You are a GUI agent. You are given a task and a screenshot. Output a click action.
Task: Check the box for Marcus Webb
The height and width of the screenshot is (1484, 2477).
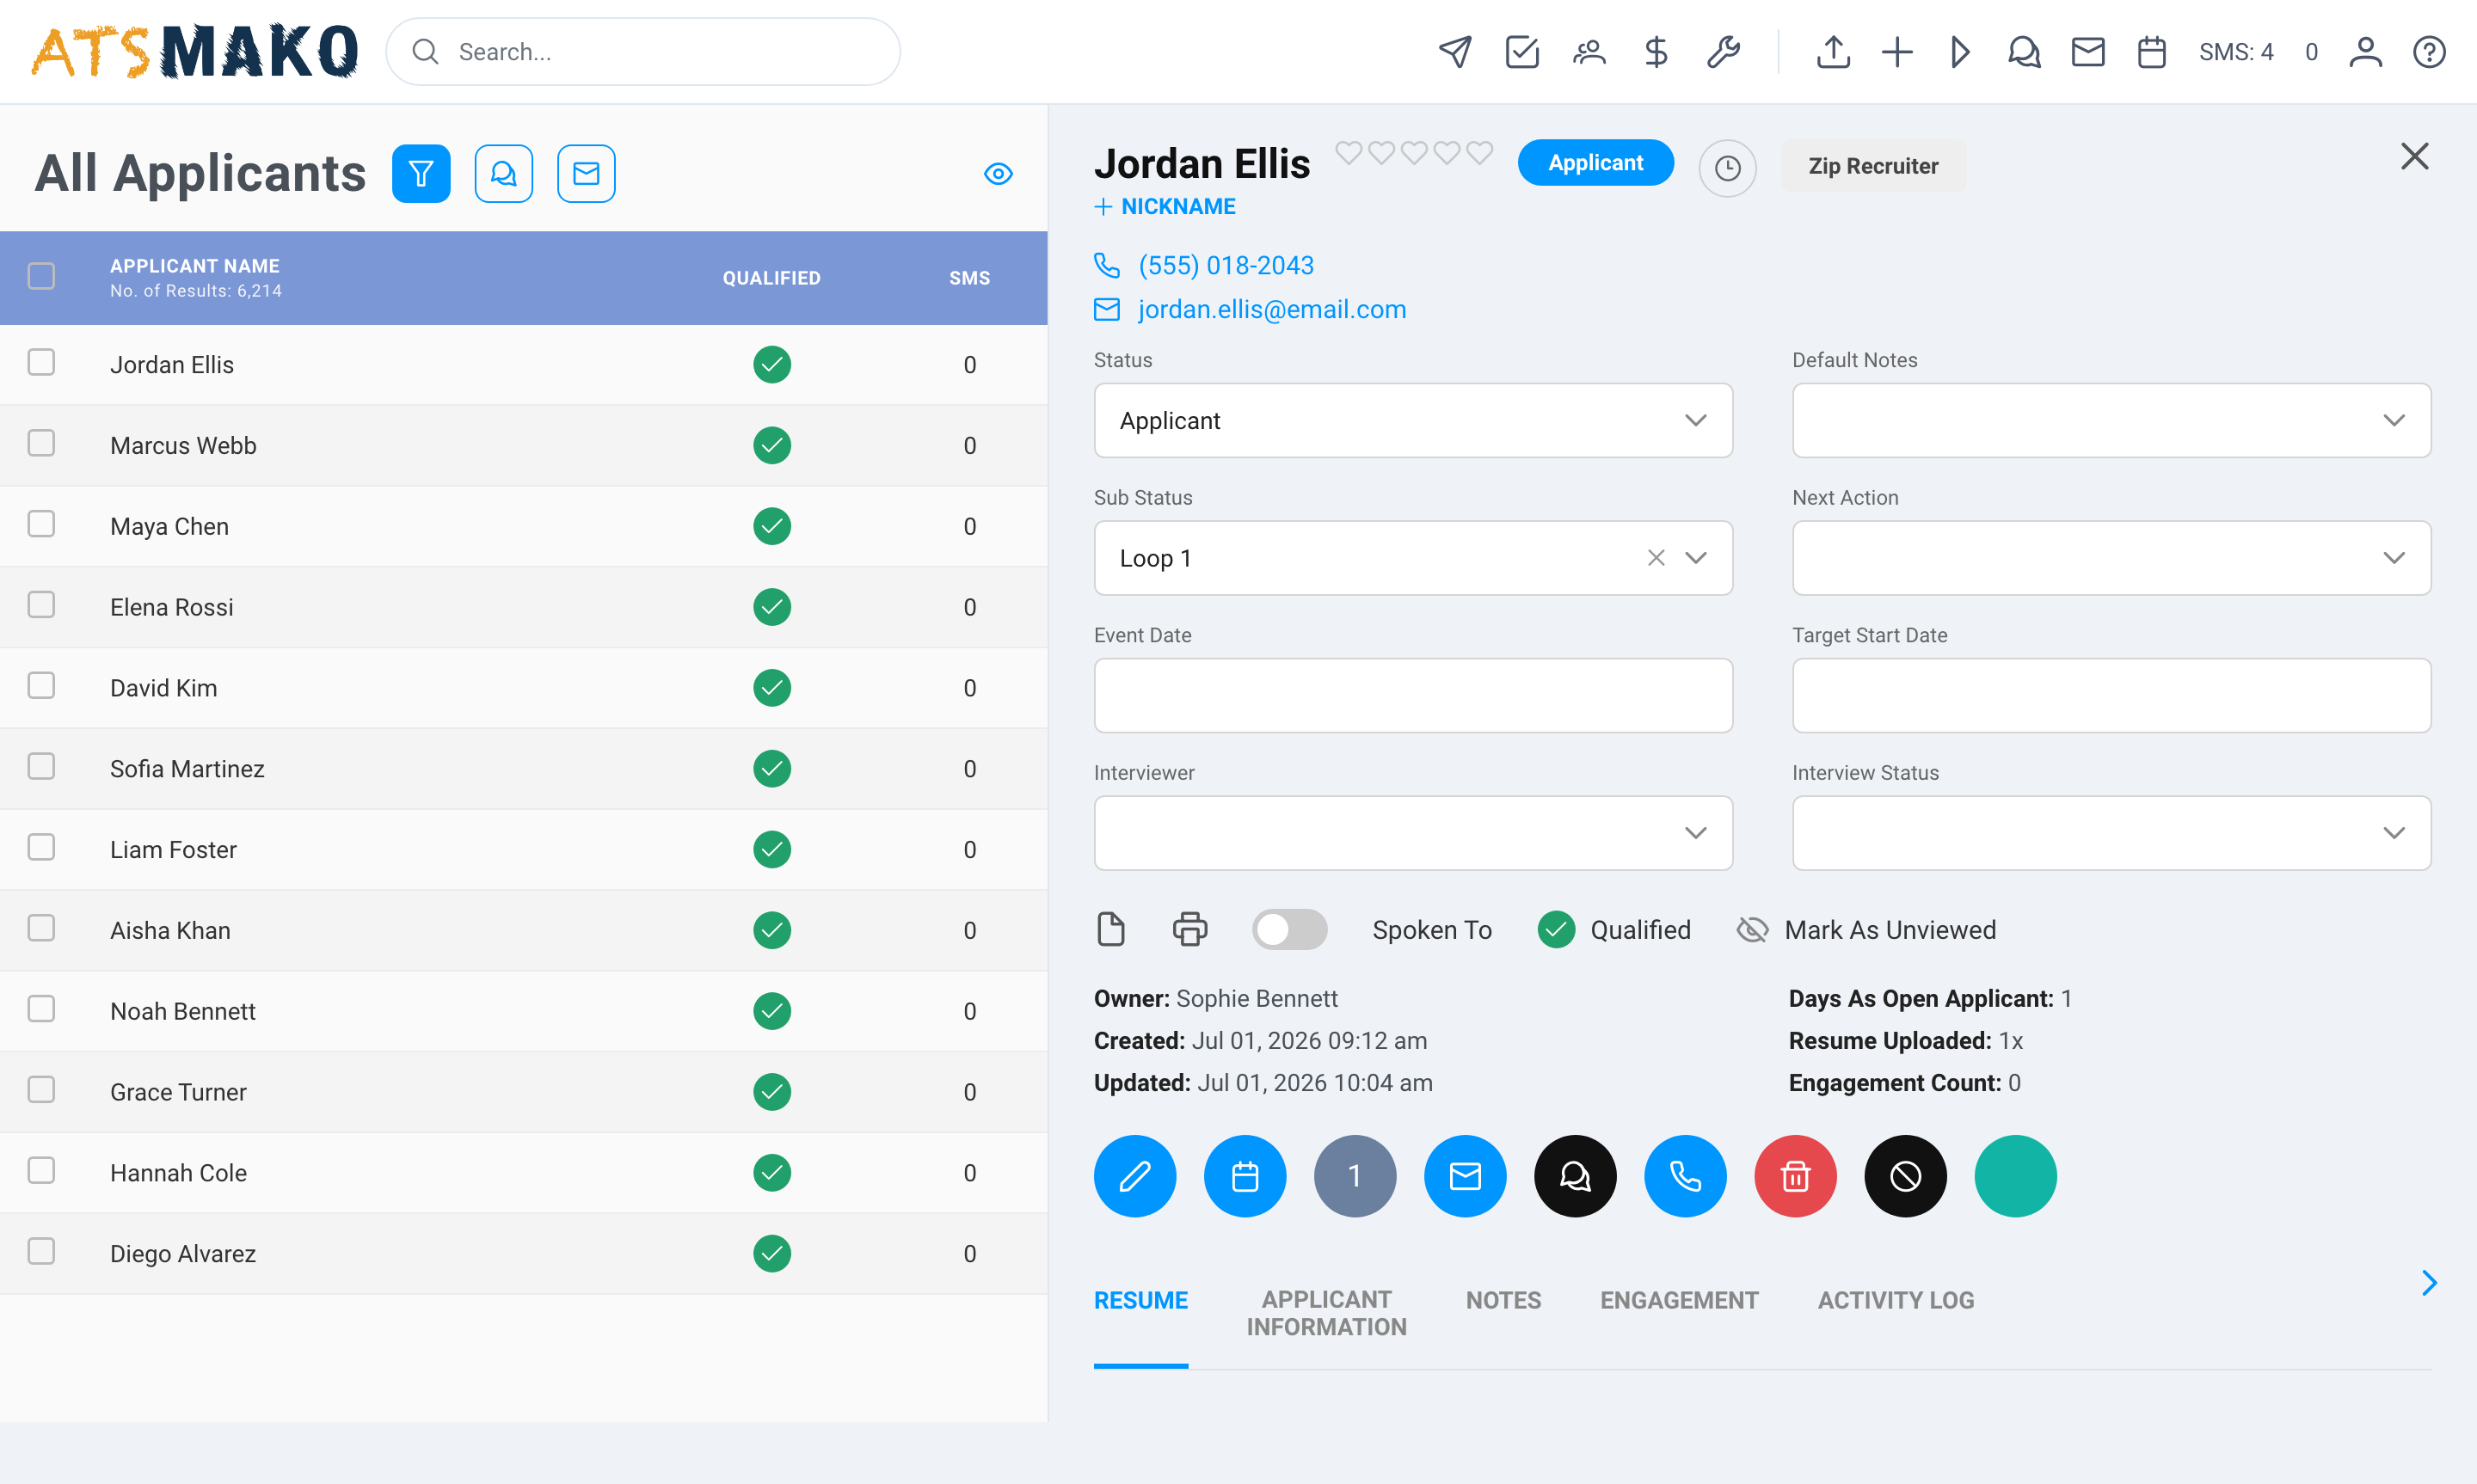tap(41, 443)
